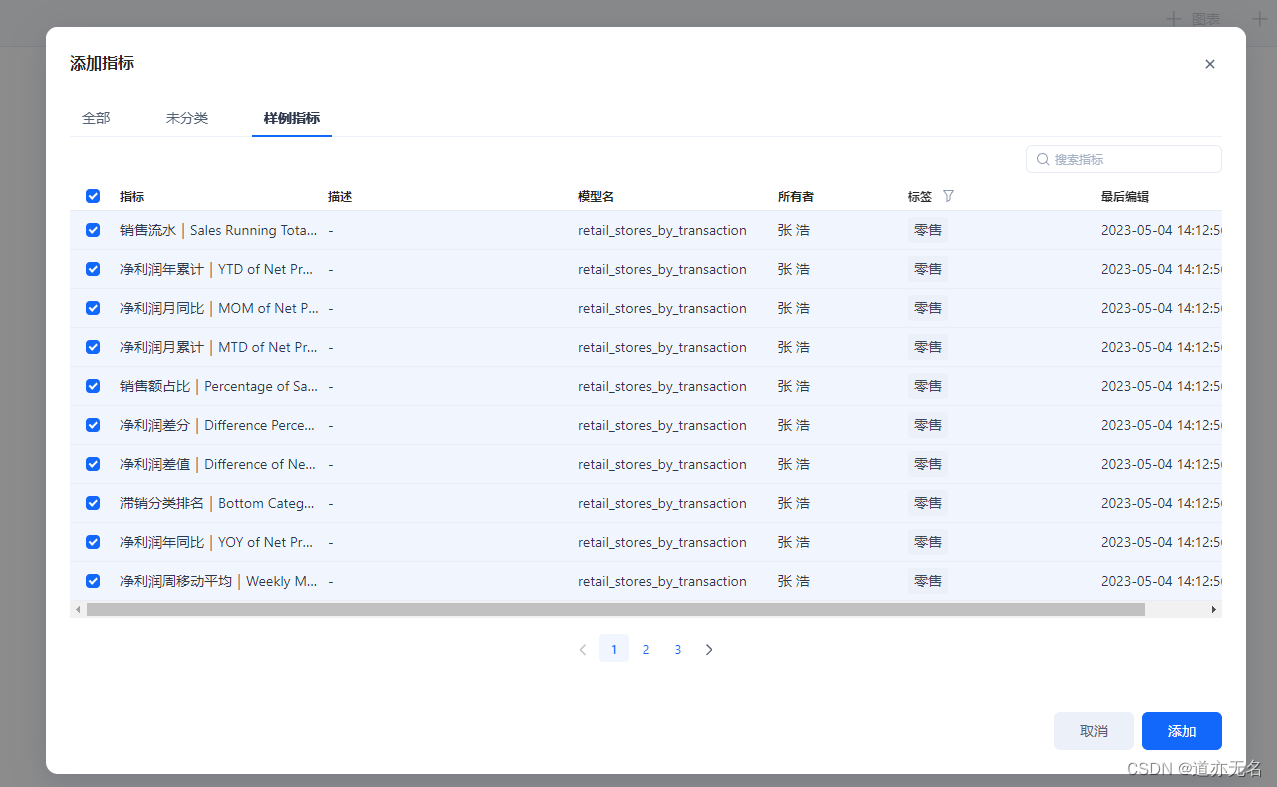Click the filter funnel icon next to 标签

pyautogui.click(x=948, y=196)
